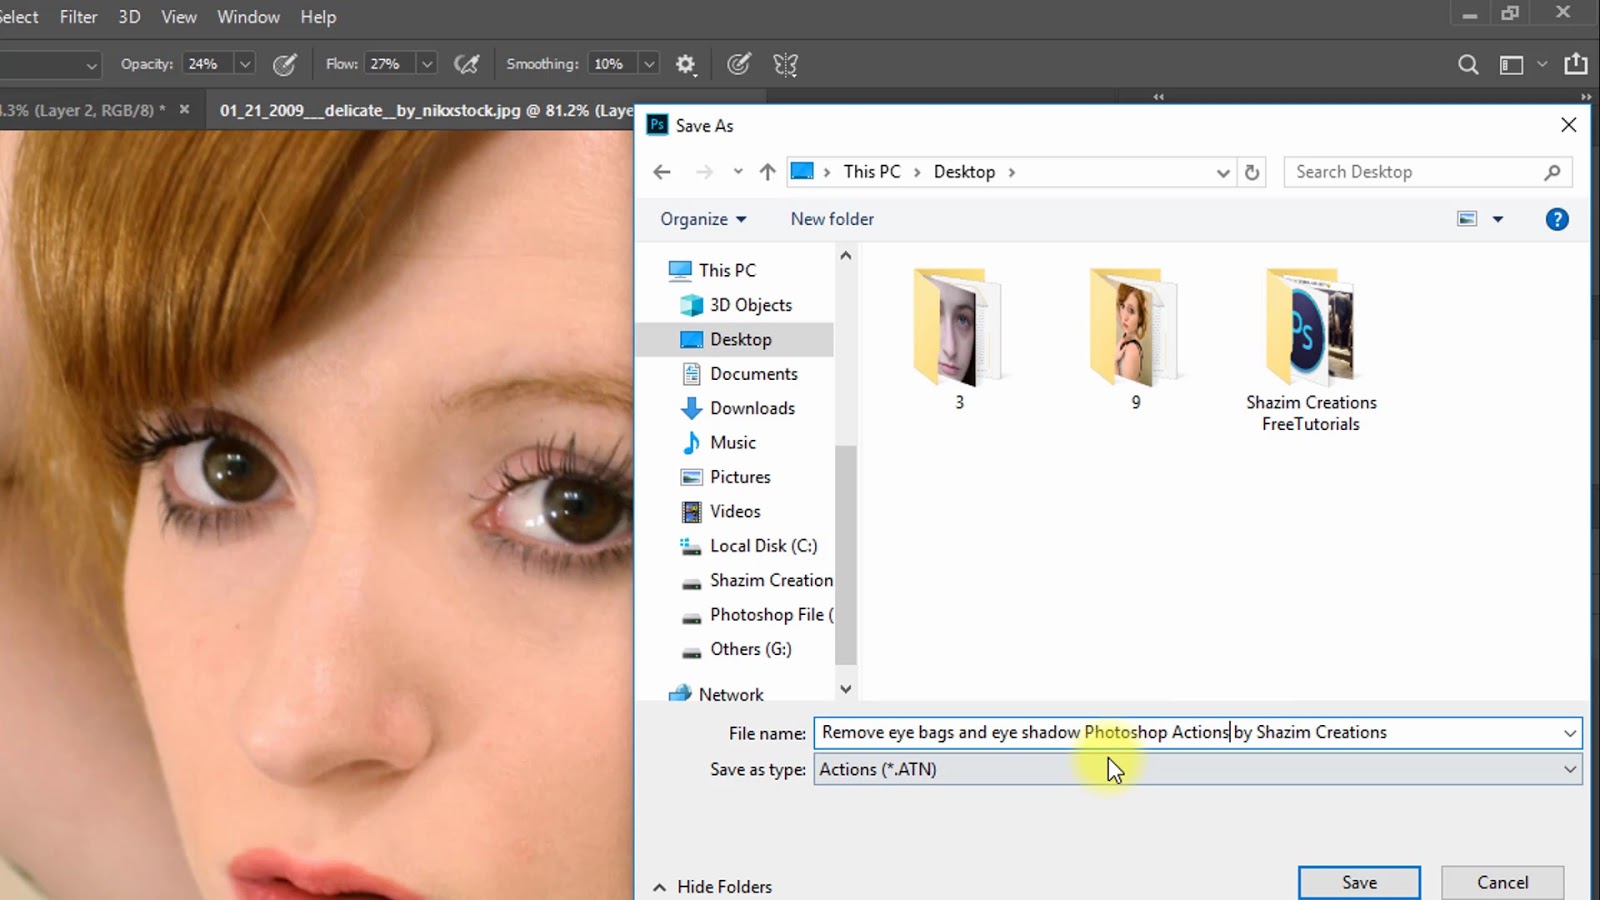
Task: Select the folder named 9
Action: 1135,339
